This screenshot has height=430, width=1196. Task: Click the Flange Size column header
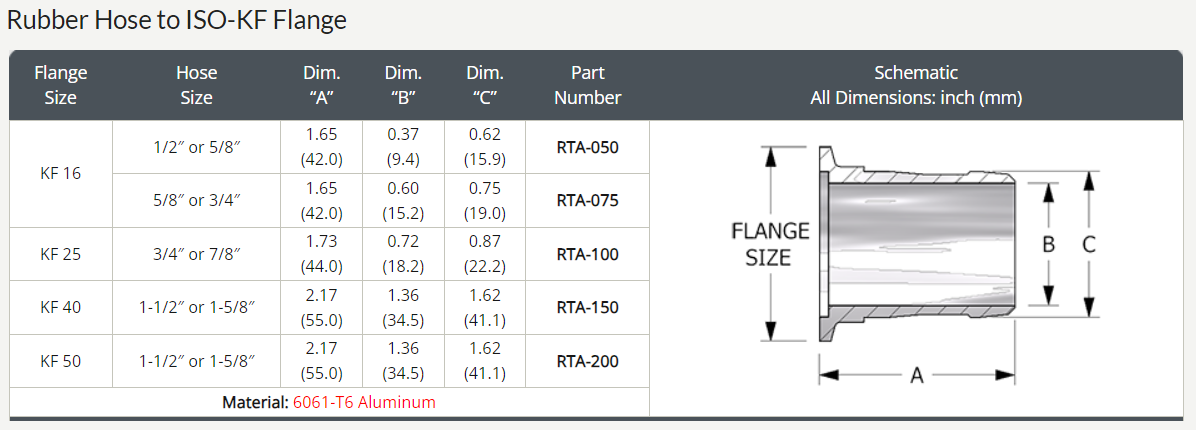[61, 85]
